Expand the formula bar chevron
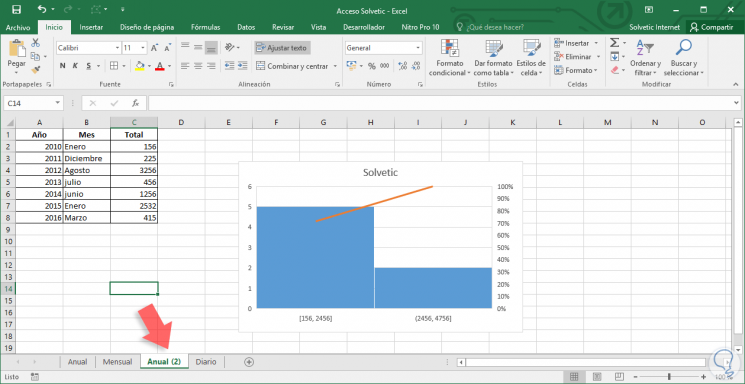The height and width of the screenshot is (384, 745). pyautogui.click(x=735, y=103)
